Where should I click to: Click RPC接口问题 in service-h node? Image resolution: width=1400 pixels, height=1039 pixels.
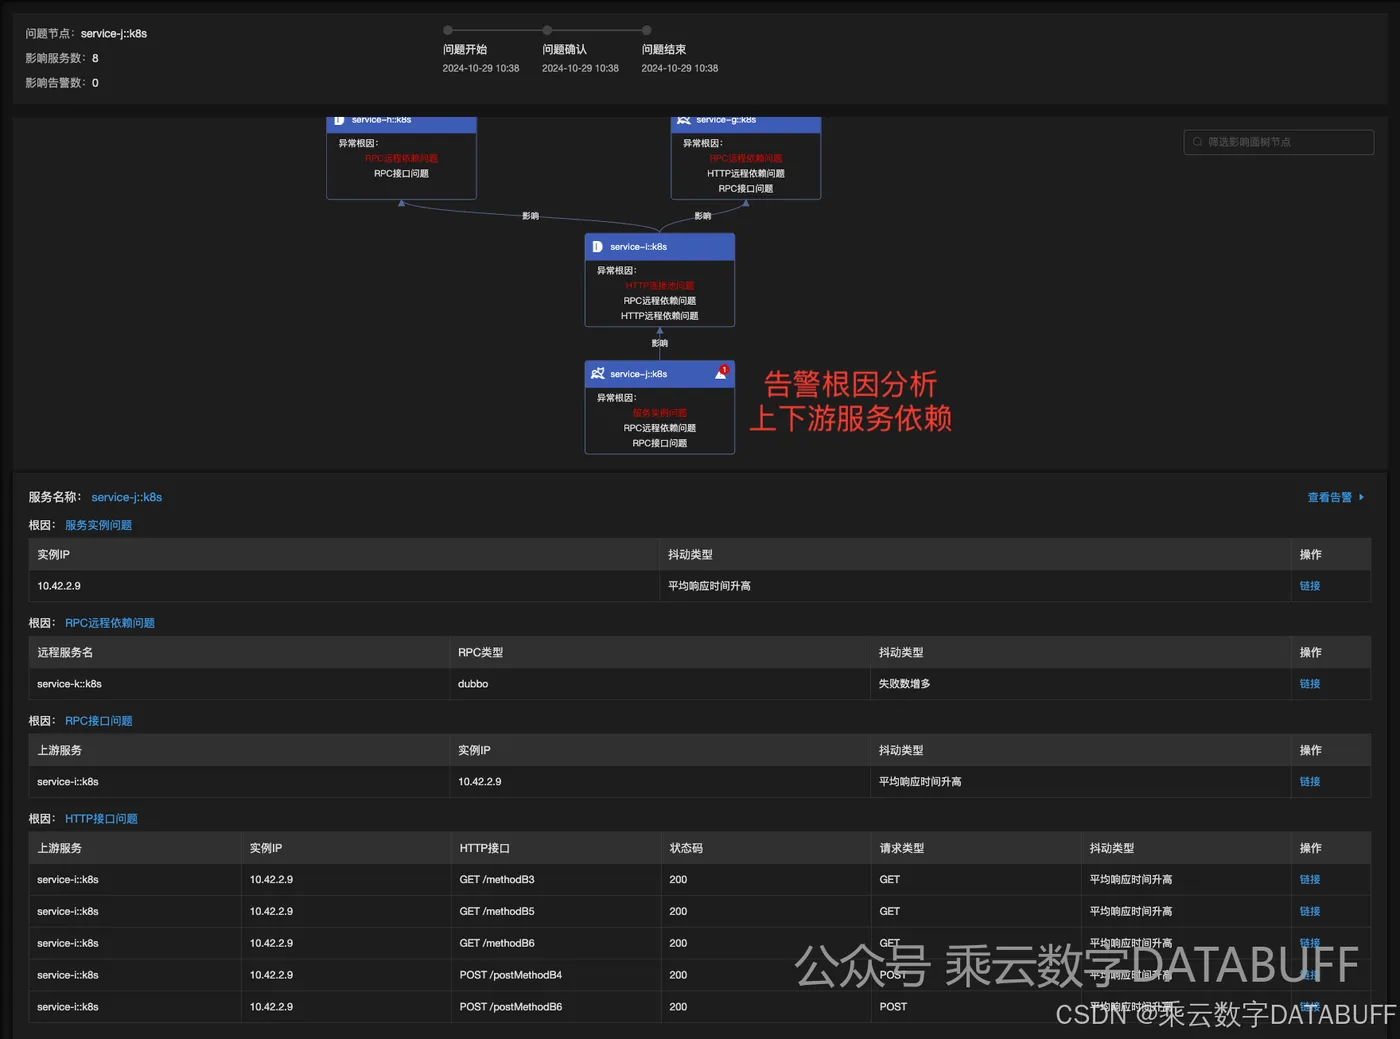[x=401, y=174]
